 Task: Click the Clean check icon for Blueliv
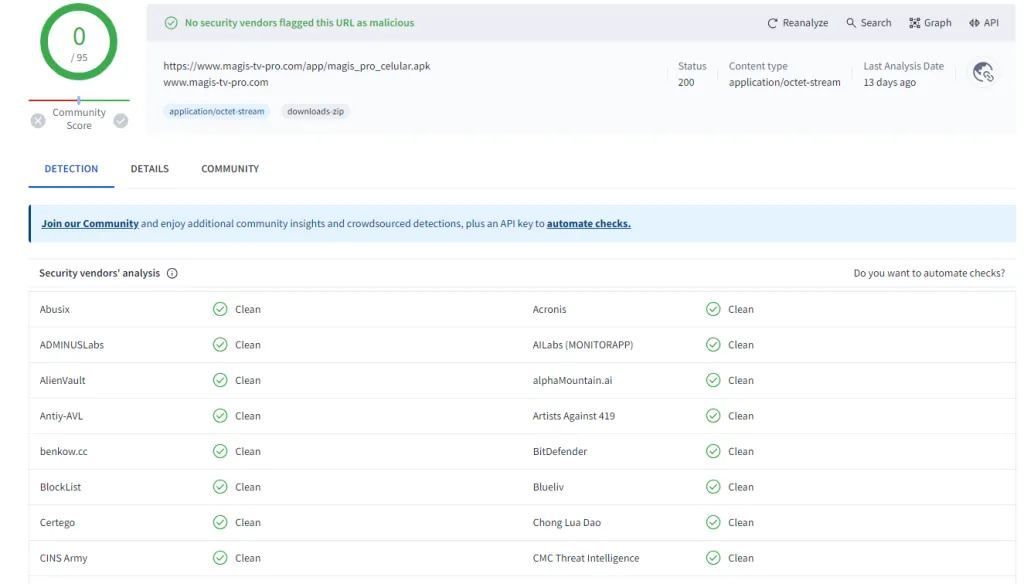[x=713, y=487]
